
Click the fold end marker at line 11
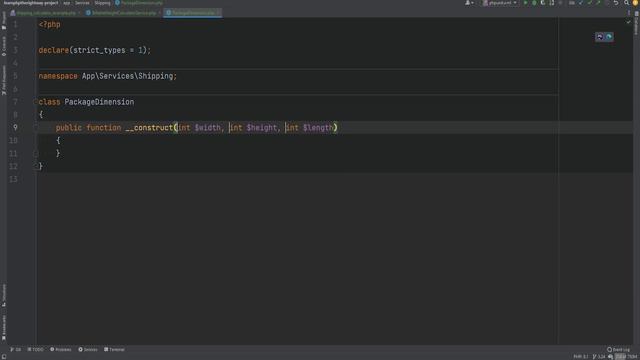point(36,153)
